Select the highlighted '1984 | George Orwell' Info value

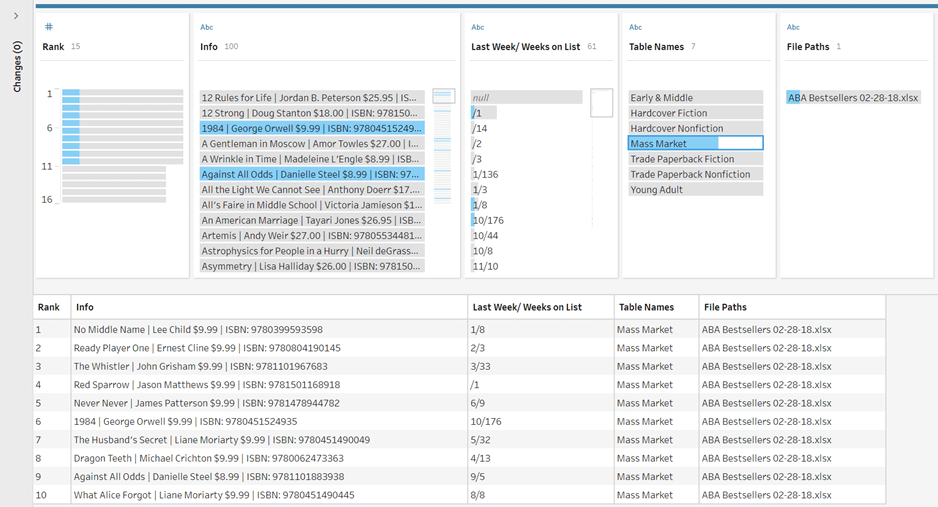pos(312,128)
